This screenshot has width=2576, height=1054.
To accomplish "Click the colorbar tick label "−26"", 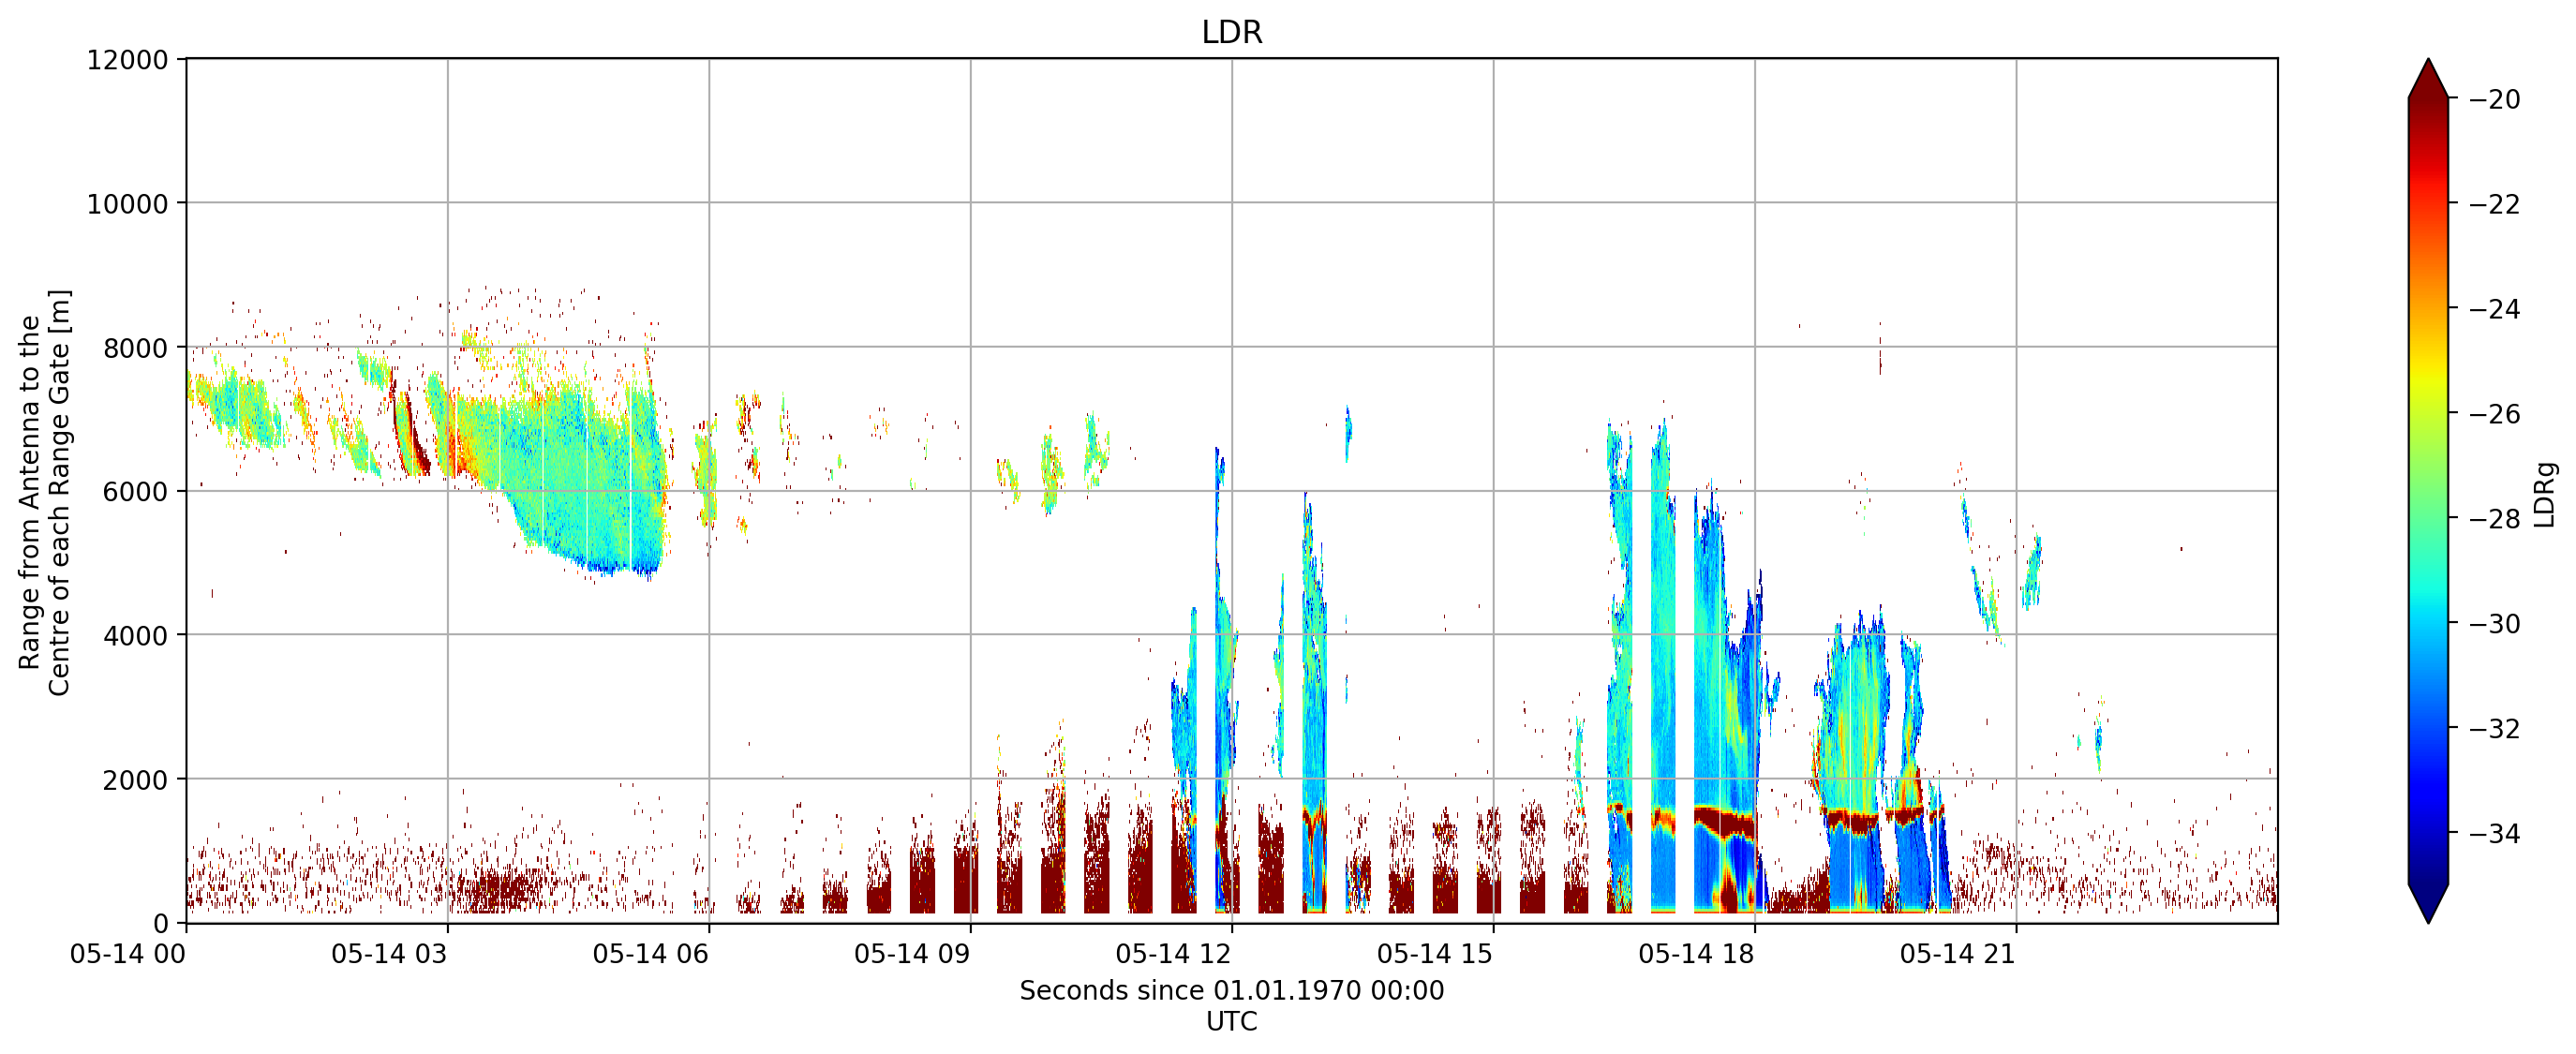I will point(2494,414).
